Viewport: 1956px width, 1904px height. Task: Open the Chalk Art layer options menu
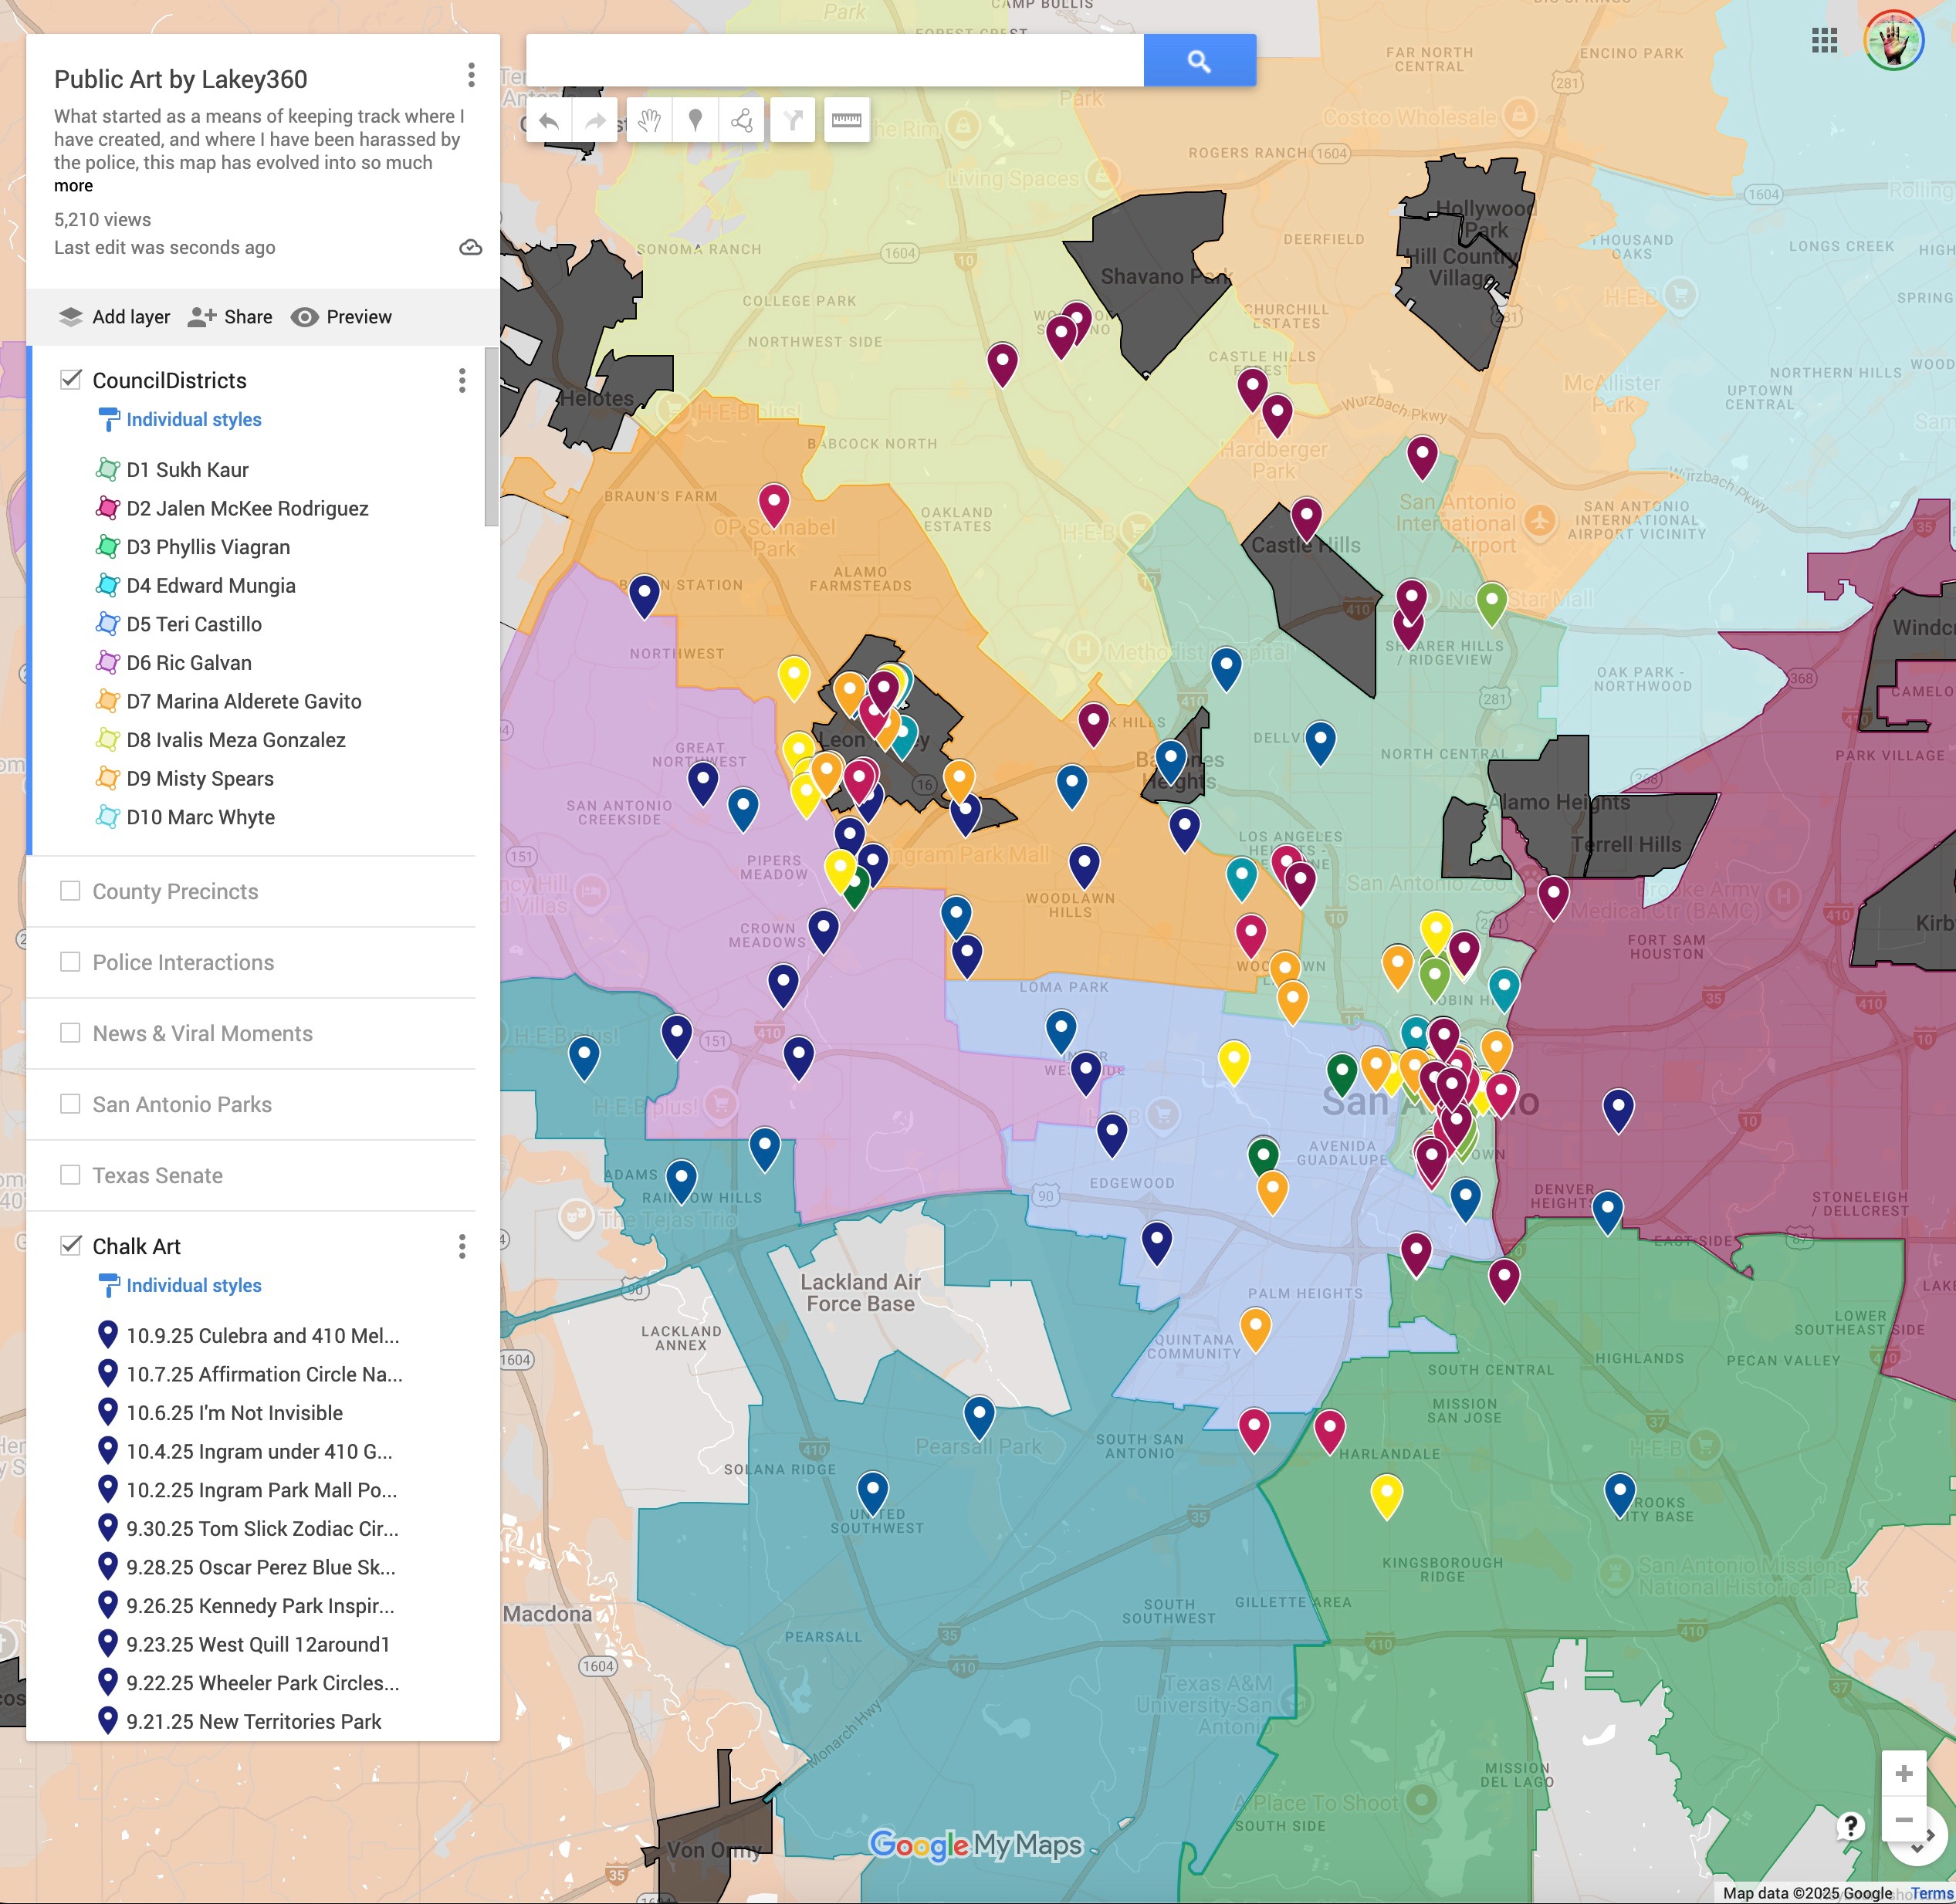click(x=462, y=1246)
